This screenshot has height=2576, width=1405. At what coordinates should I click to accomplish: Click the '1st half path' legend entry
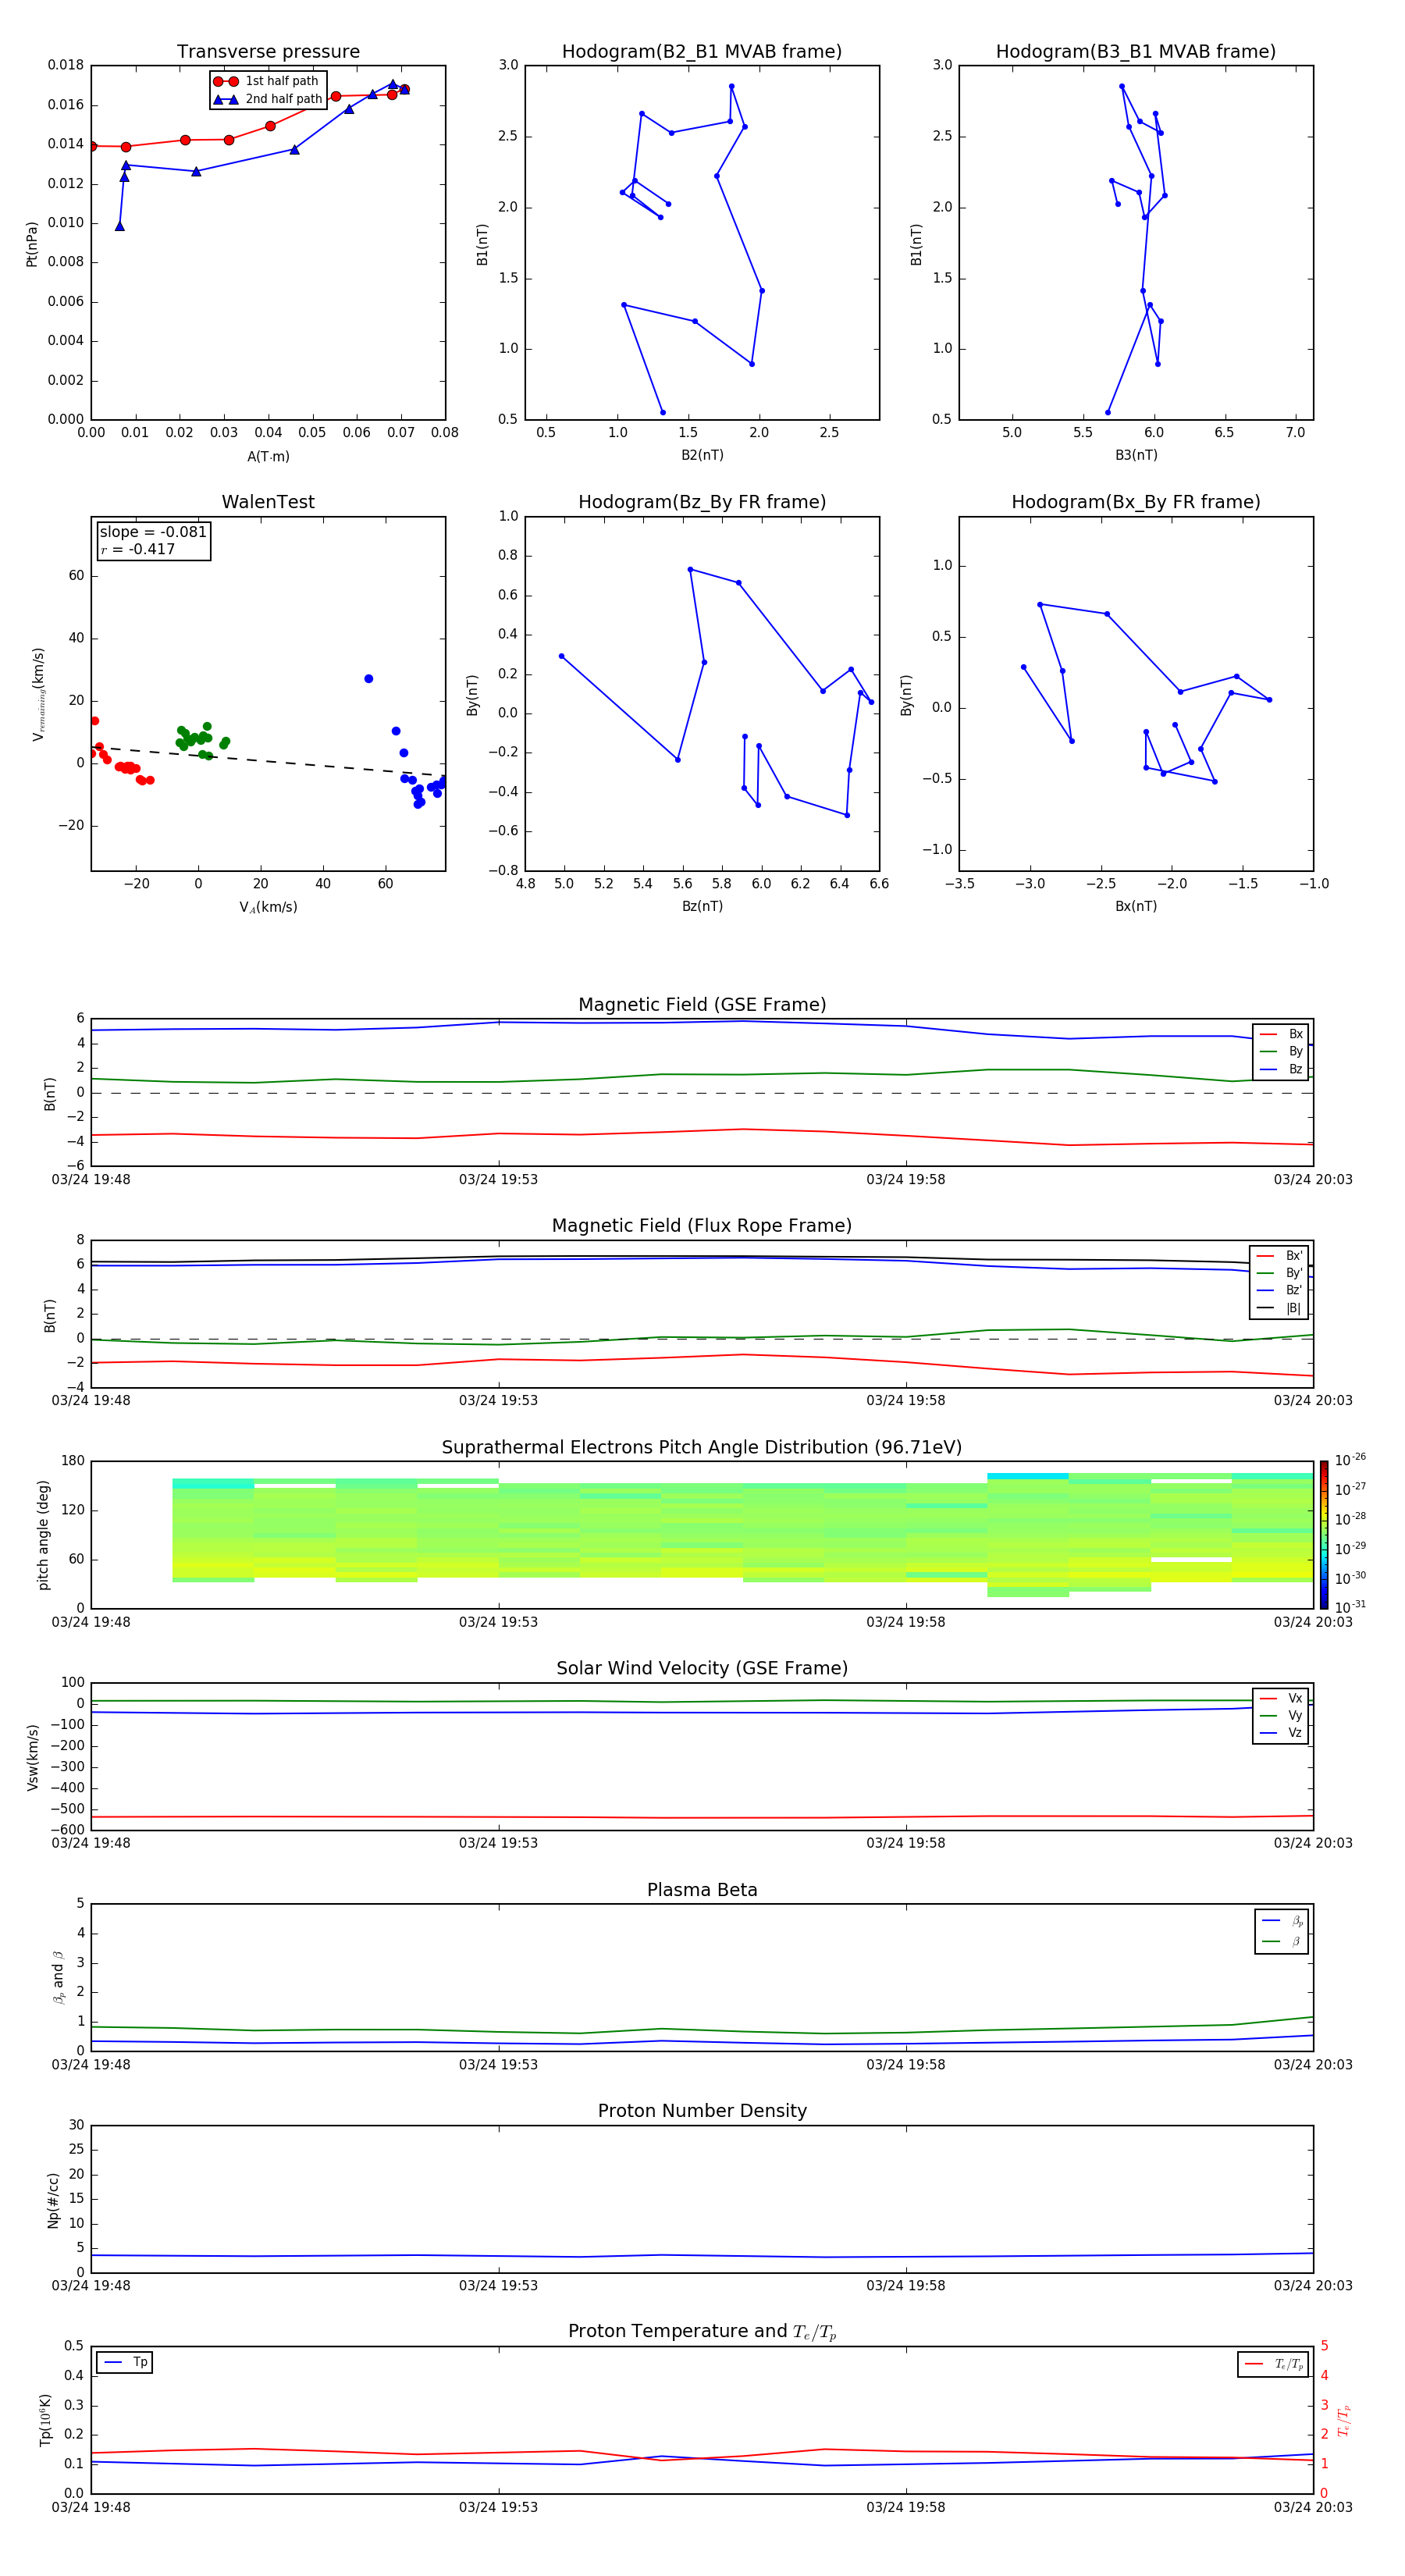click(267, 81)
